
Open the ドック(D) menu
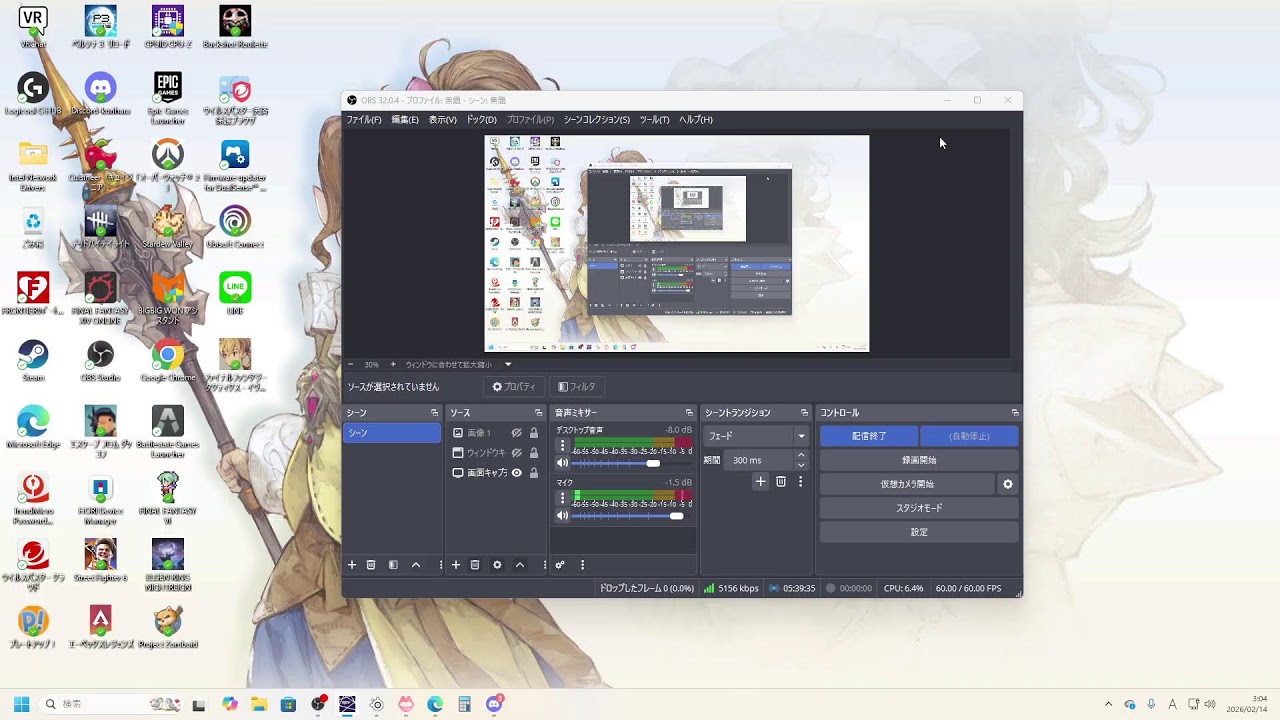click(481, 120)
